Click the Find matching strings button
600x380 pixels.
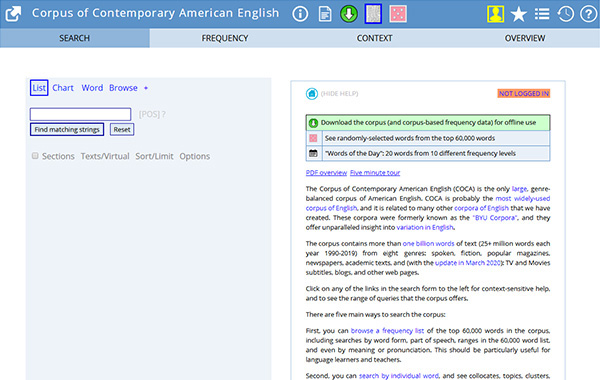[67, 129]
